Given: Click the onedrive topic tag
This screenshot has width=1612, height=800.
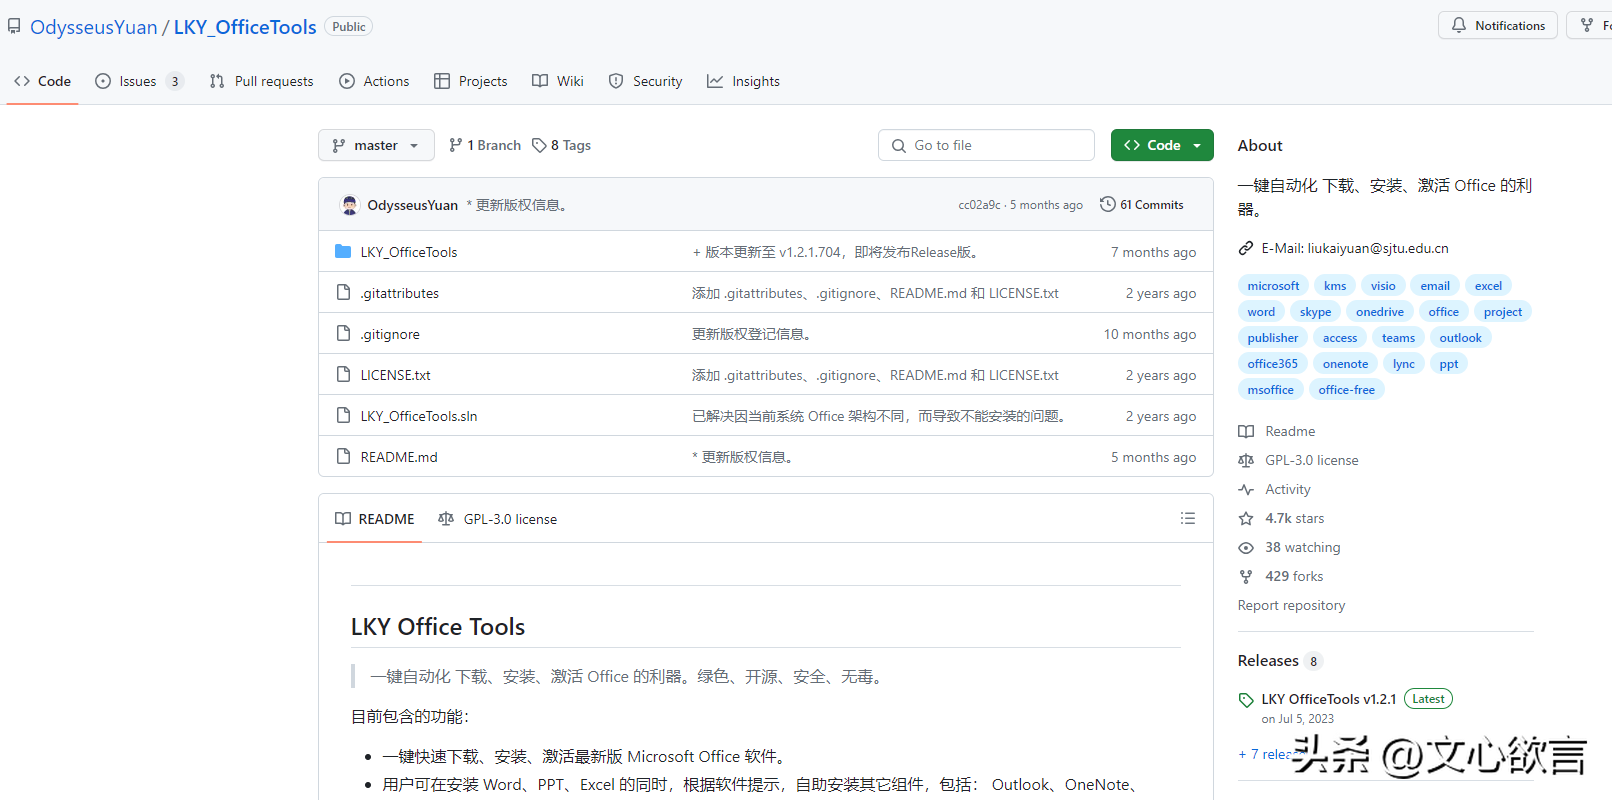Looking at the screenshot, I should click(x=1380, y=312).
